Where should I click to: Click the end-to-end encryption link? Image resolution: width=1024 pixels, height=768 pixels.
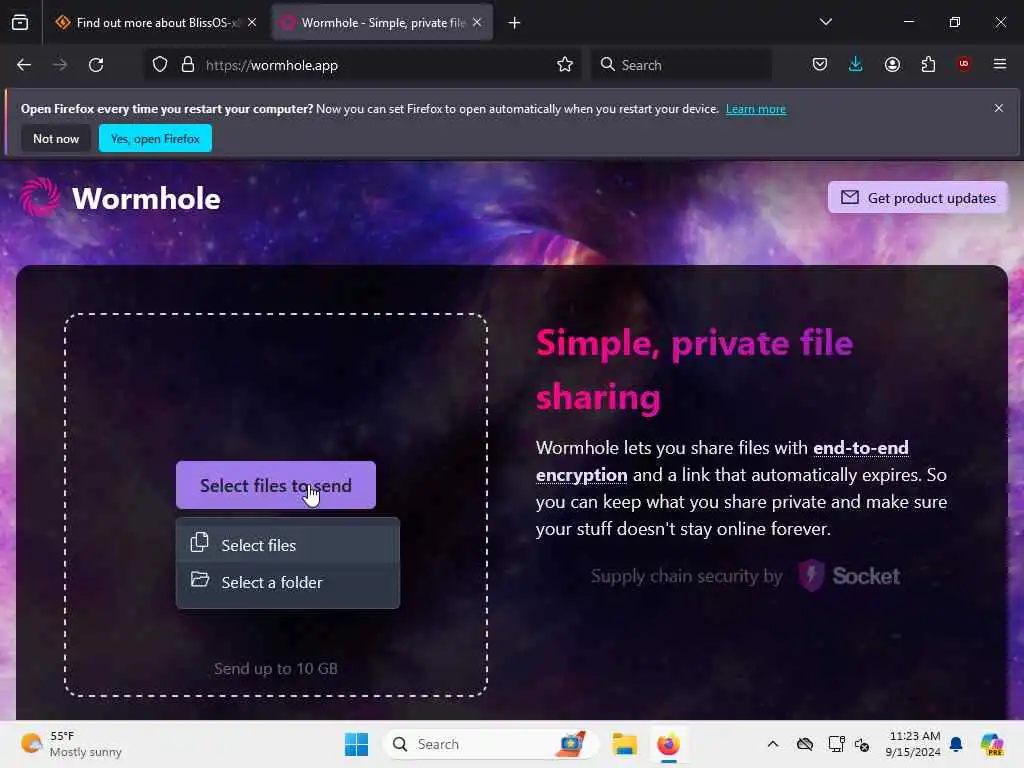[x=722, y=461]
